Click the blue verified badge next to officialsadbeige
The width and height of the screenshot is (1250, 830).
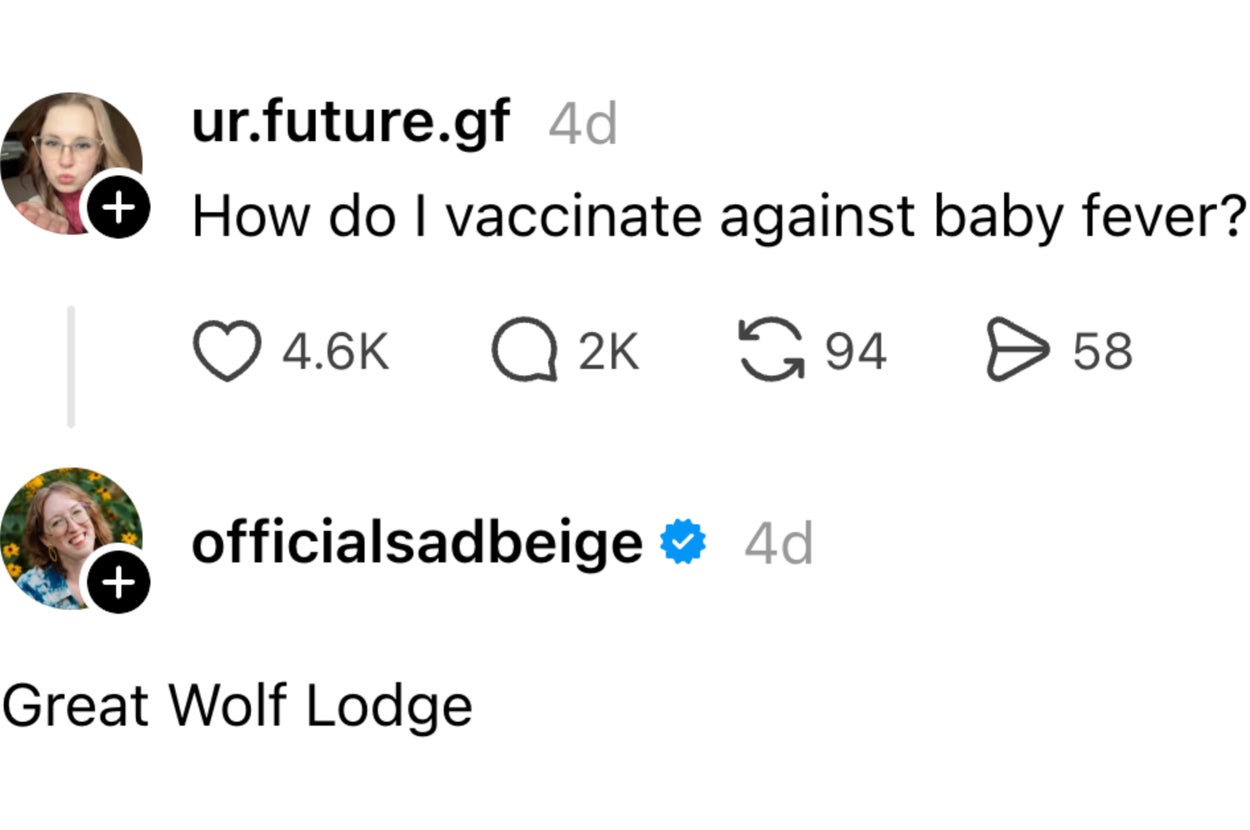(x=684, y=541)
